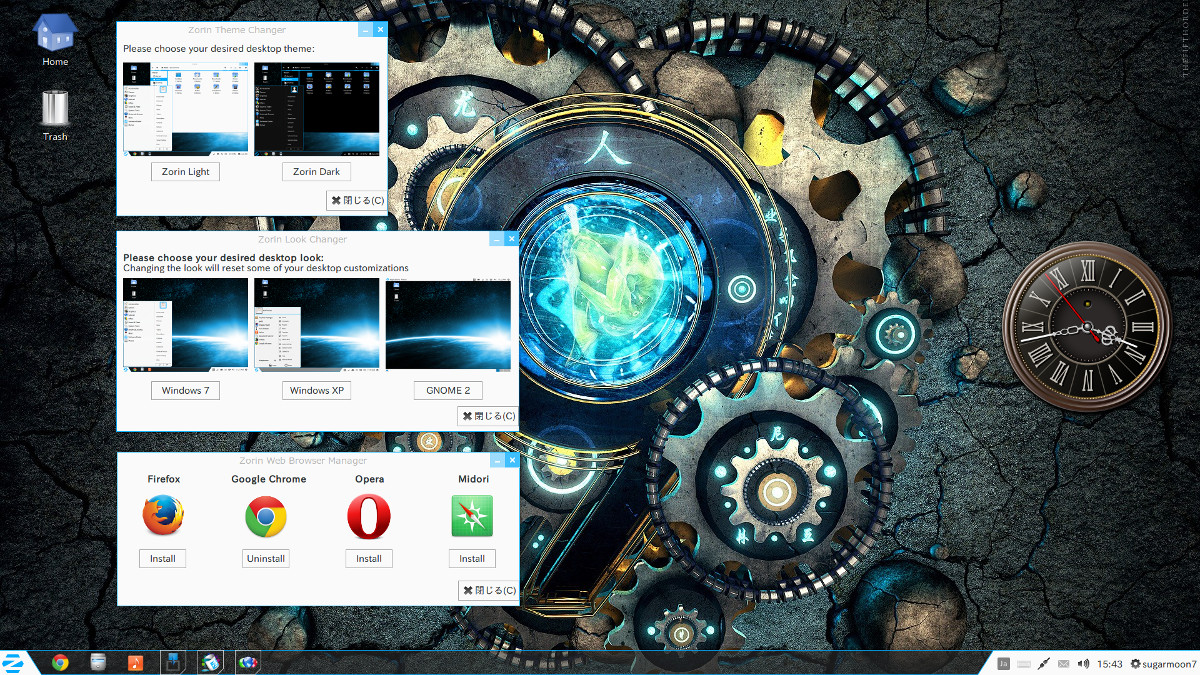Switch to Zorin Theme Changer taskbar item
The width and height of the screenshot is (1200, 675).
click(210, 662)
